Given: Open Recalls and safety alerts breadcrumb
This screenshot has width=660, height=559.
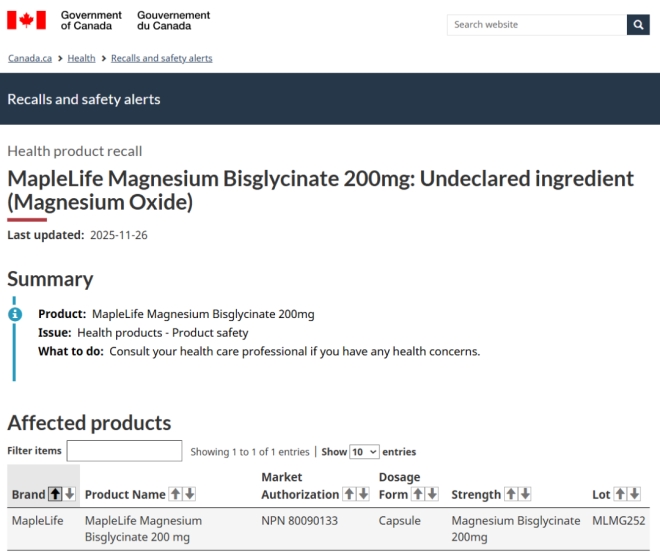Looking at the screenshot, I should click(161, 58).
